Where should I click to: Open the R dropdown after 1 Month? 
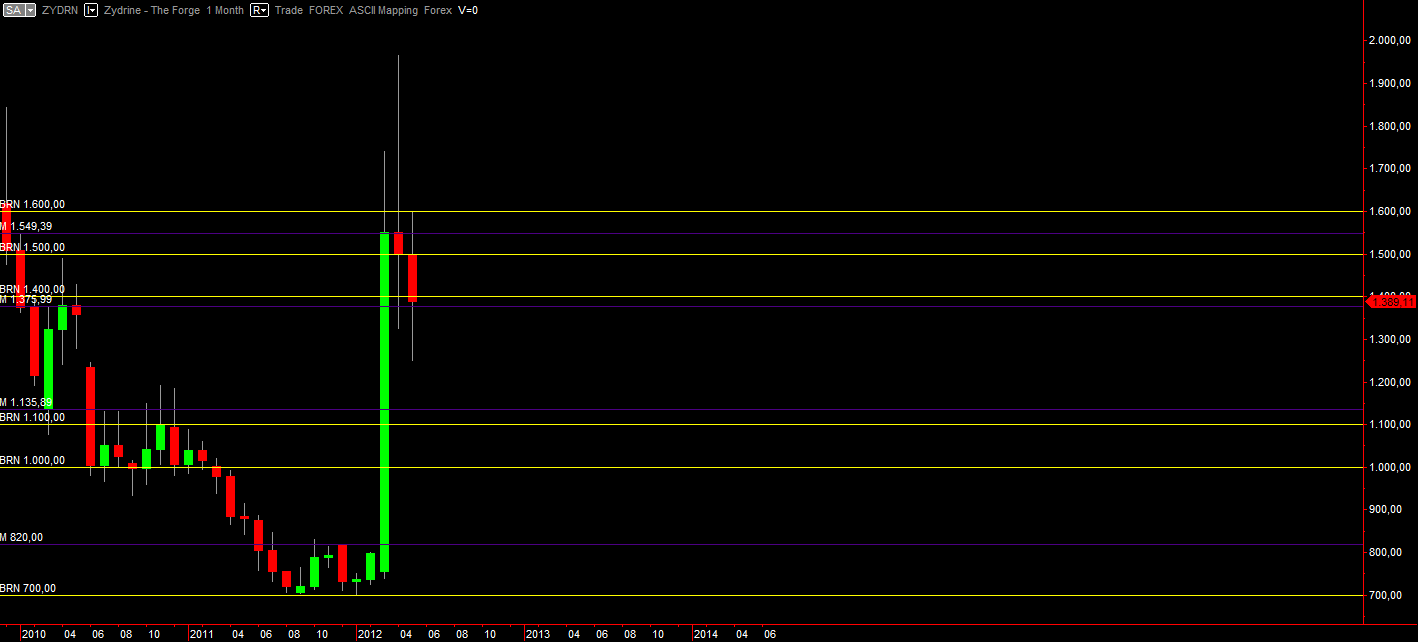259,10
